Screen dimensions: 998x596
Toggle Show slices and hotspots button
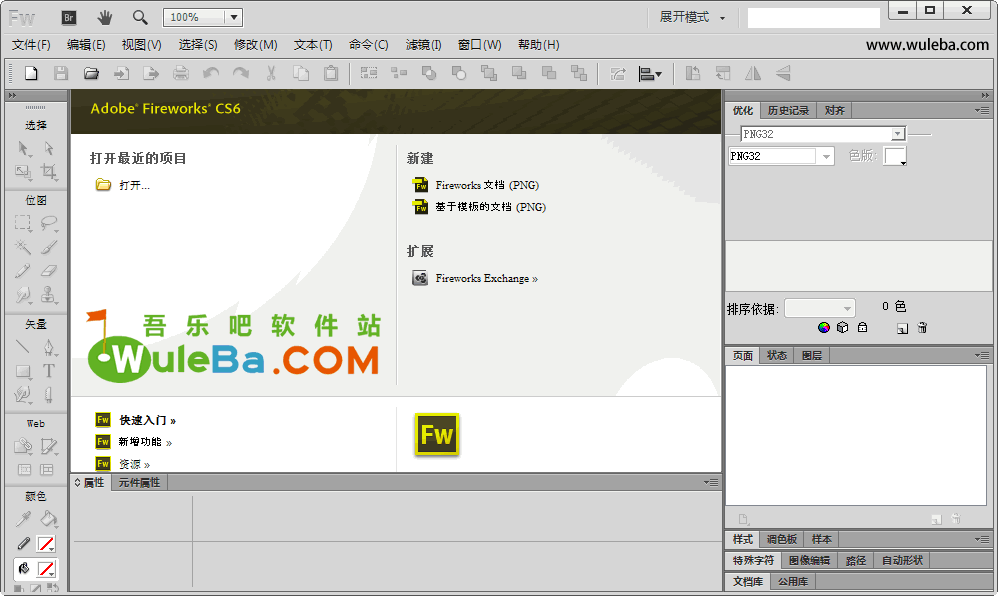[x=47, y=470]
